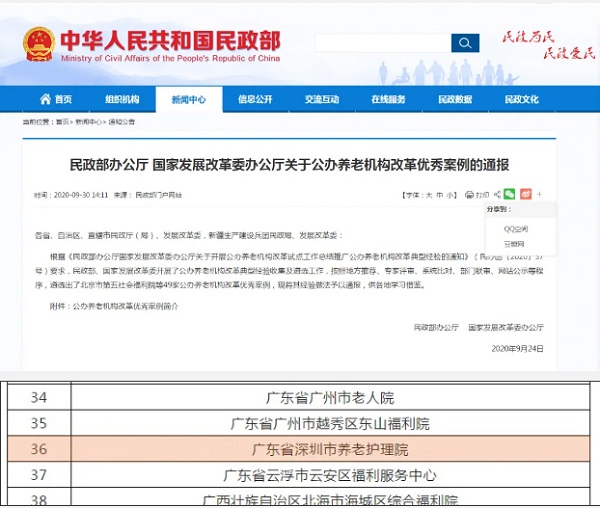This screenshot has height=508, width=600.
Task: Click row number 36 in table
Action: 39,449
